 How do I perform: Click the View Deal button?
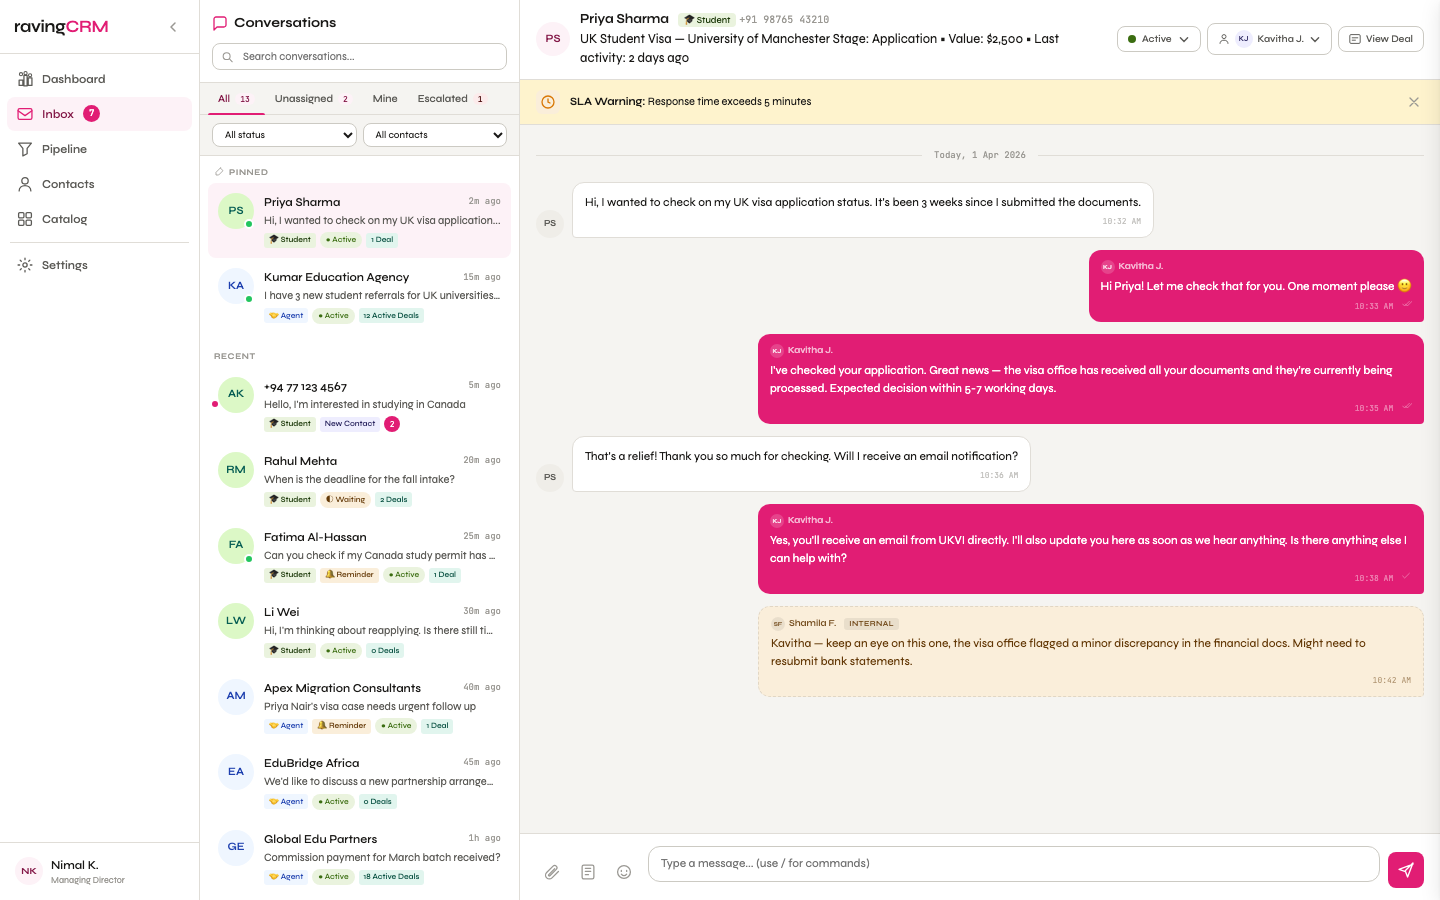1380,39
